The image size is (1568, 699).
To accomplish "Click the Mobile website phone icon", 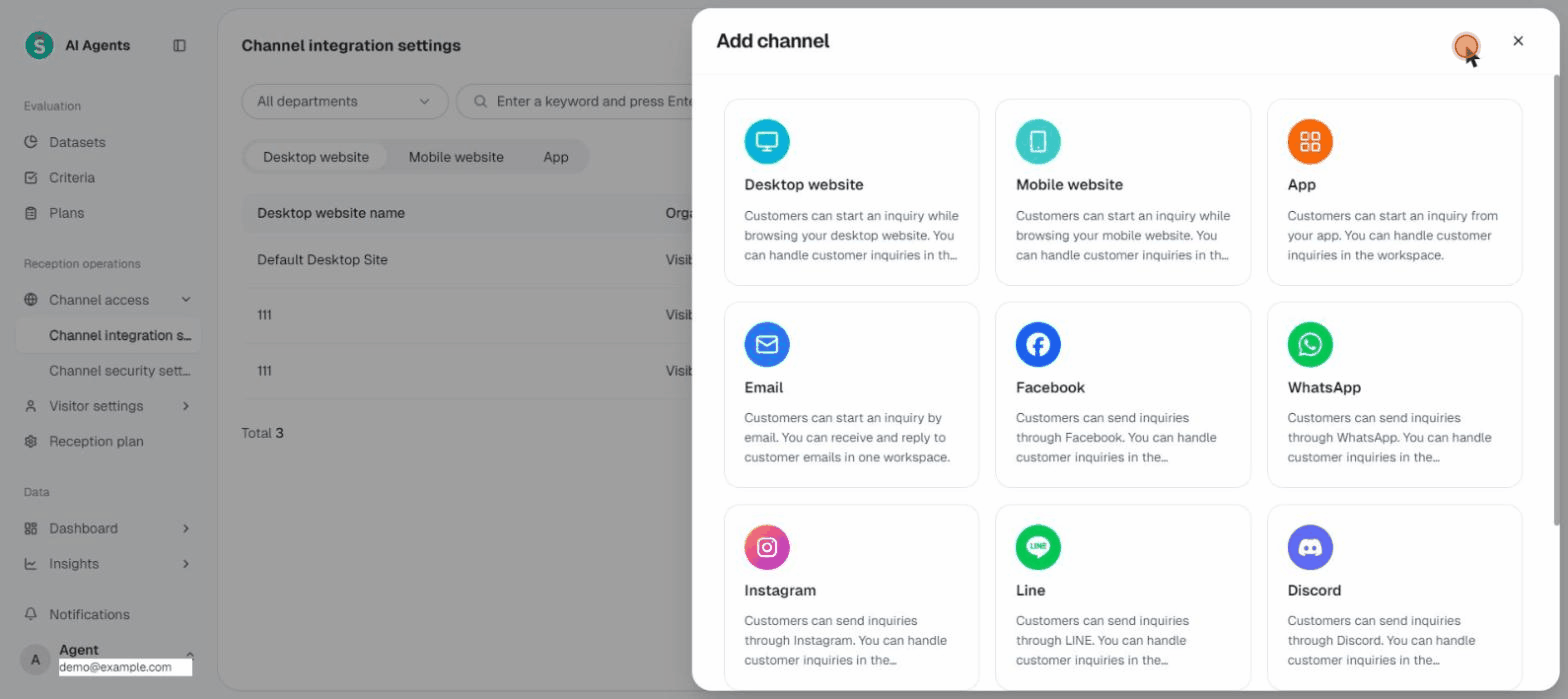I will [1038, 141].
